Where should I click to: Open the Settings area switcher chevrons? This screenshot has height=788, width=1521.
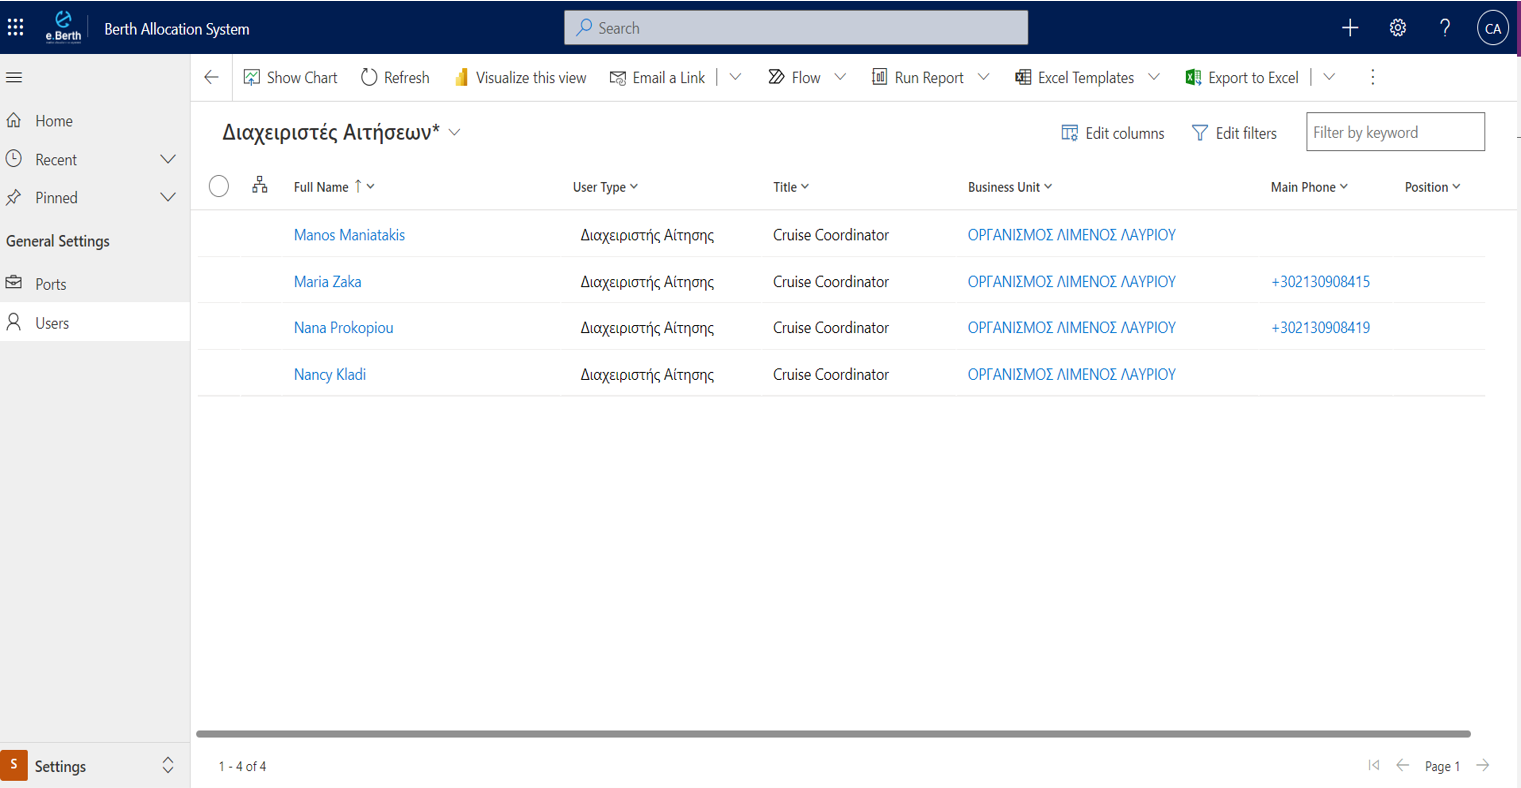(168, 765)
